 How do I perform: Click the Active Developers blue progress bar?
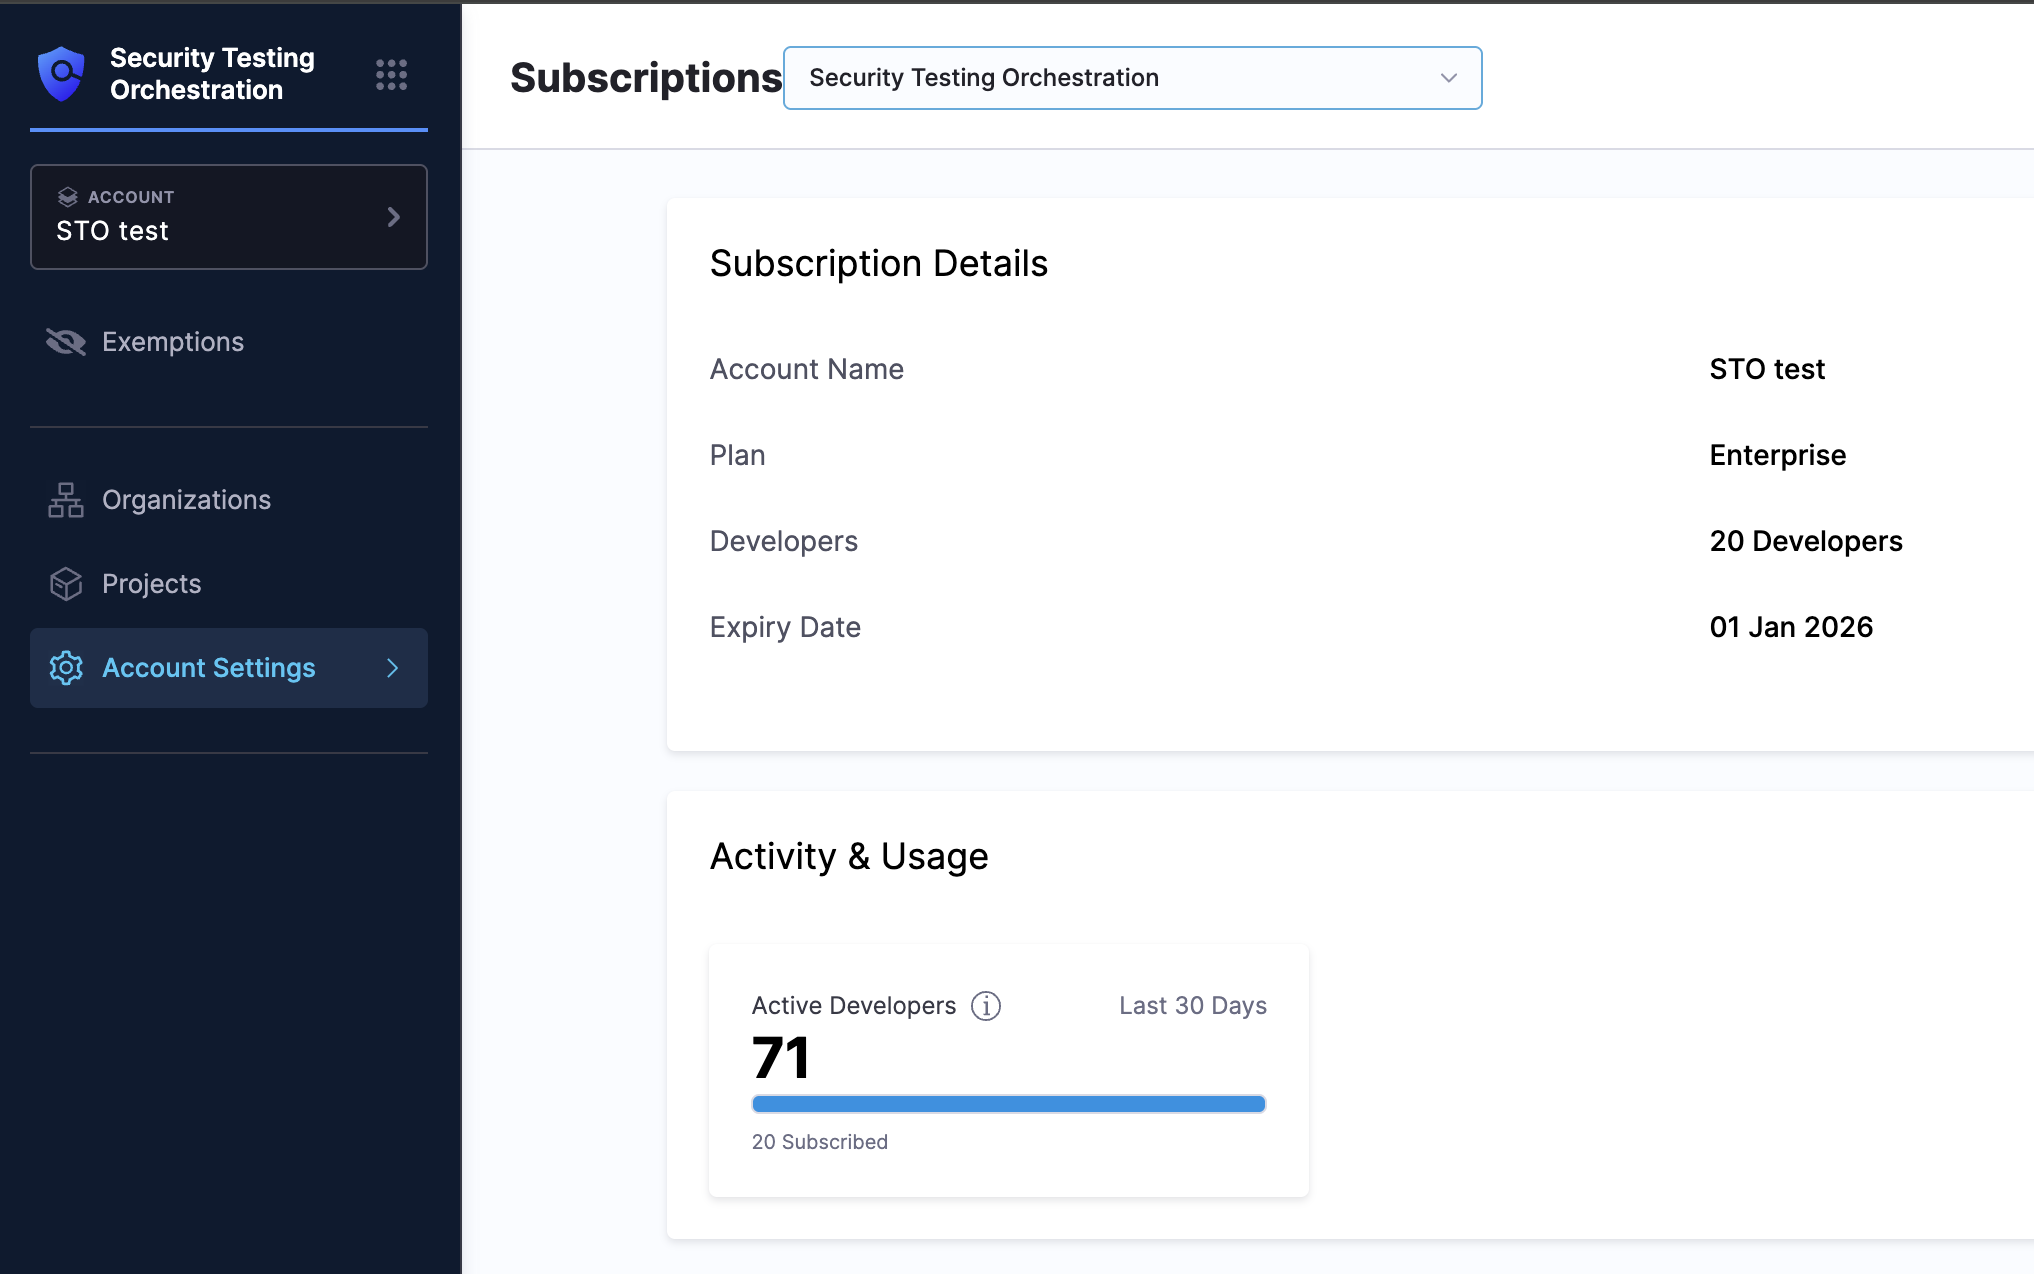[x=1008, y=1104]
